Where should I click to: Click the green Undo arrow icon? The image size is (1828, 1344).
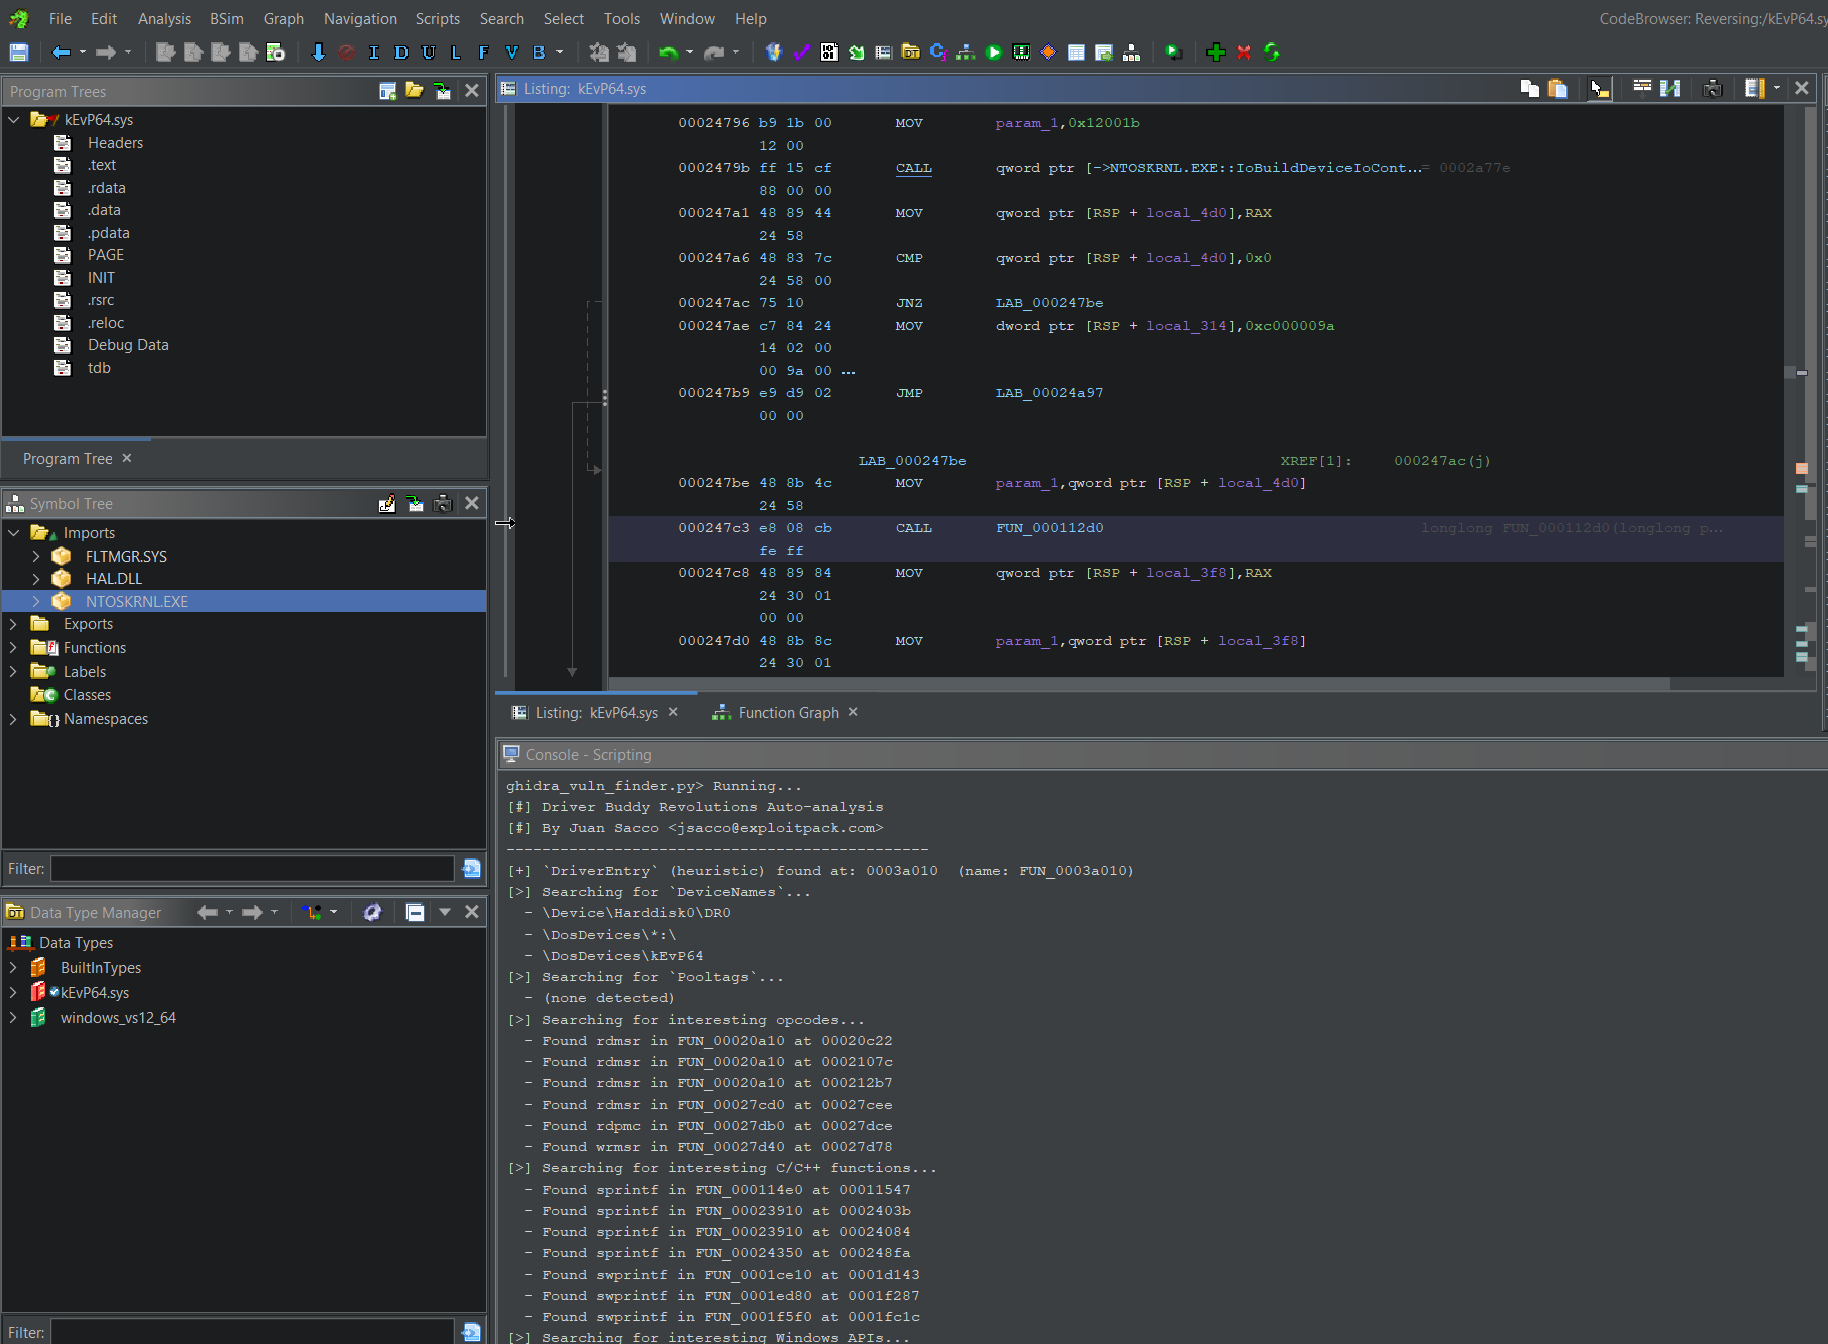click(x=668, y=53)
